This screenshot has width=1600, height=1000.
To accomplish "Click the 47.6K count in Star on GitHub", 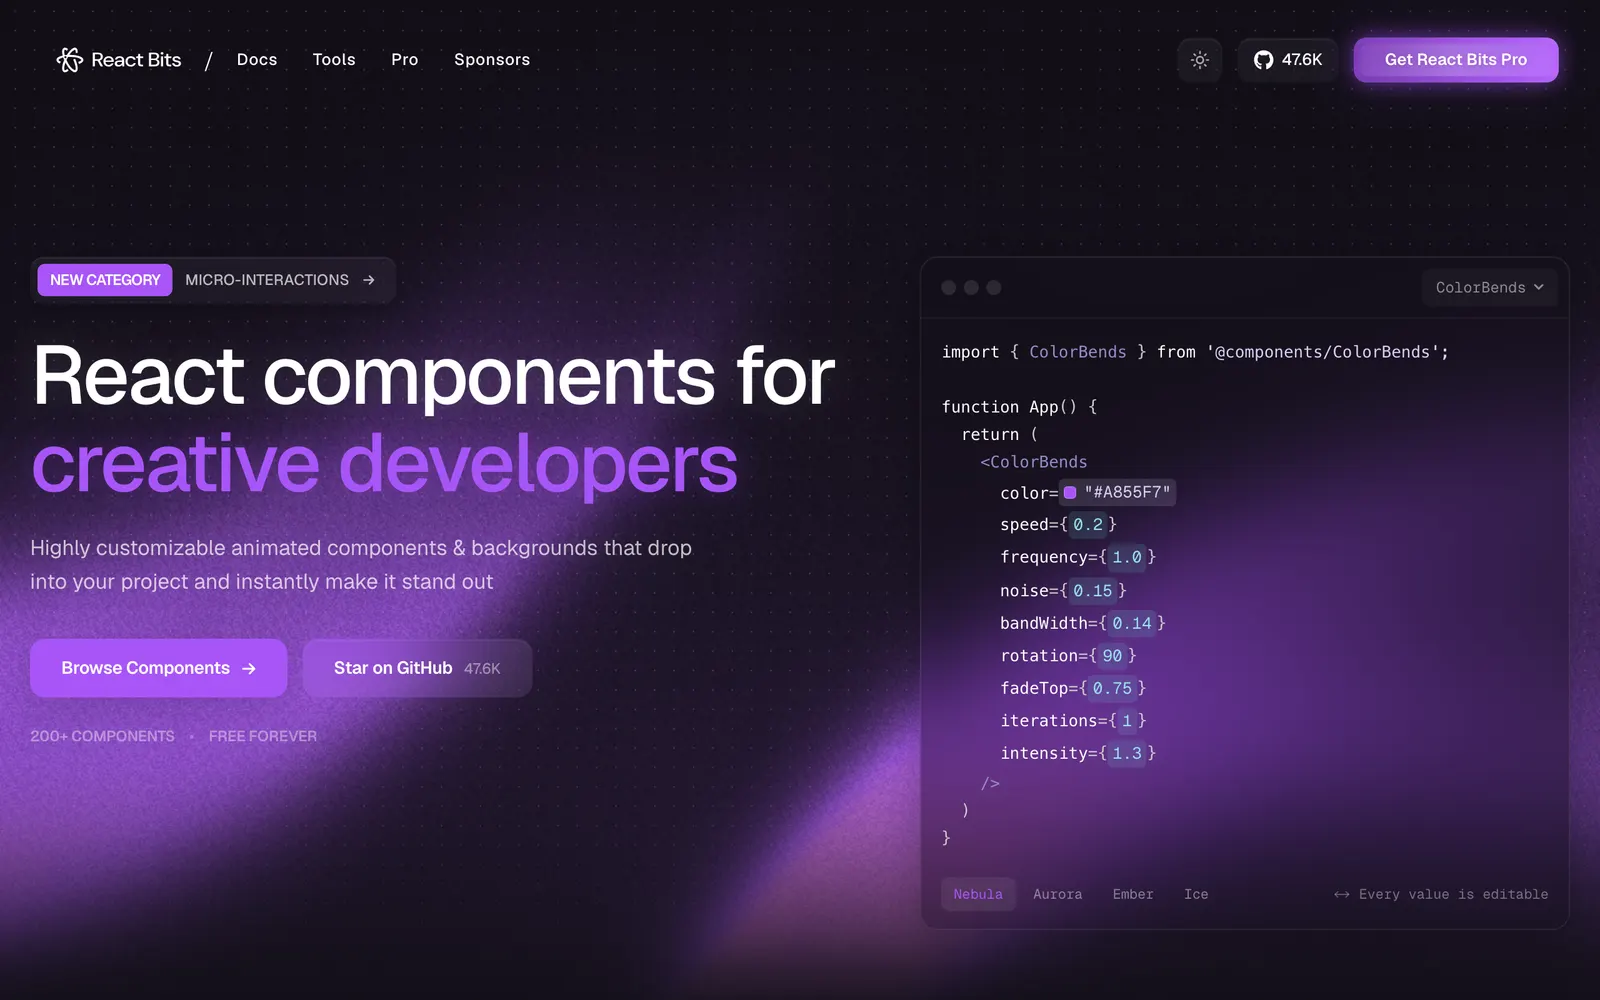I will point(482,669).
